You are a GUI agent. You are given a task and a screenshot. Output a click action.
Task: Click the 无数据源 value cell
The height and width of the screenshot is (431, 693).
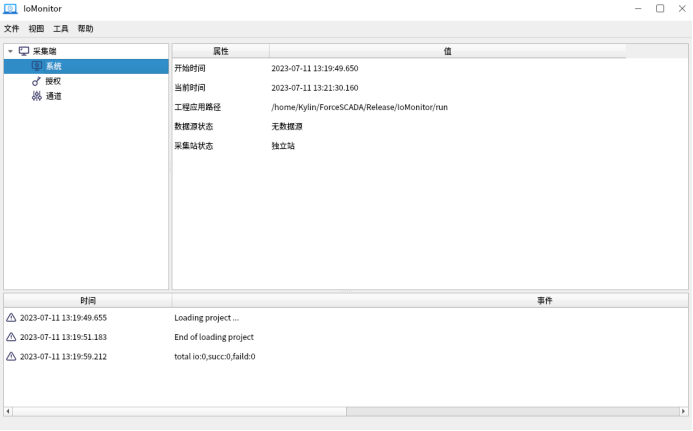click(287, 126)
